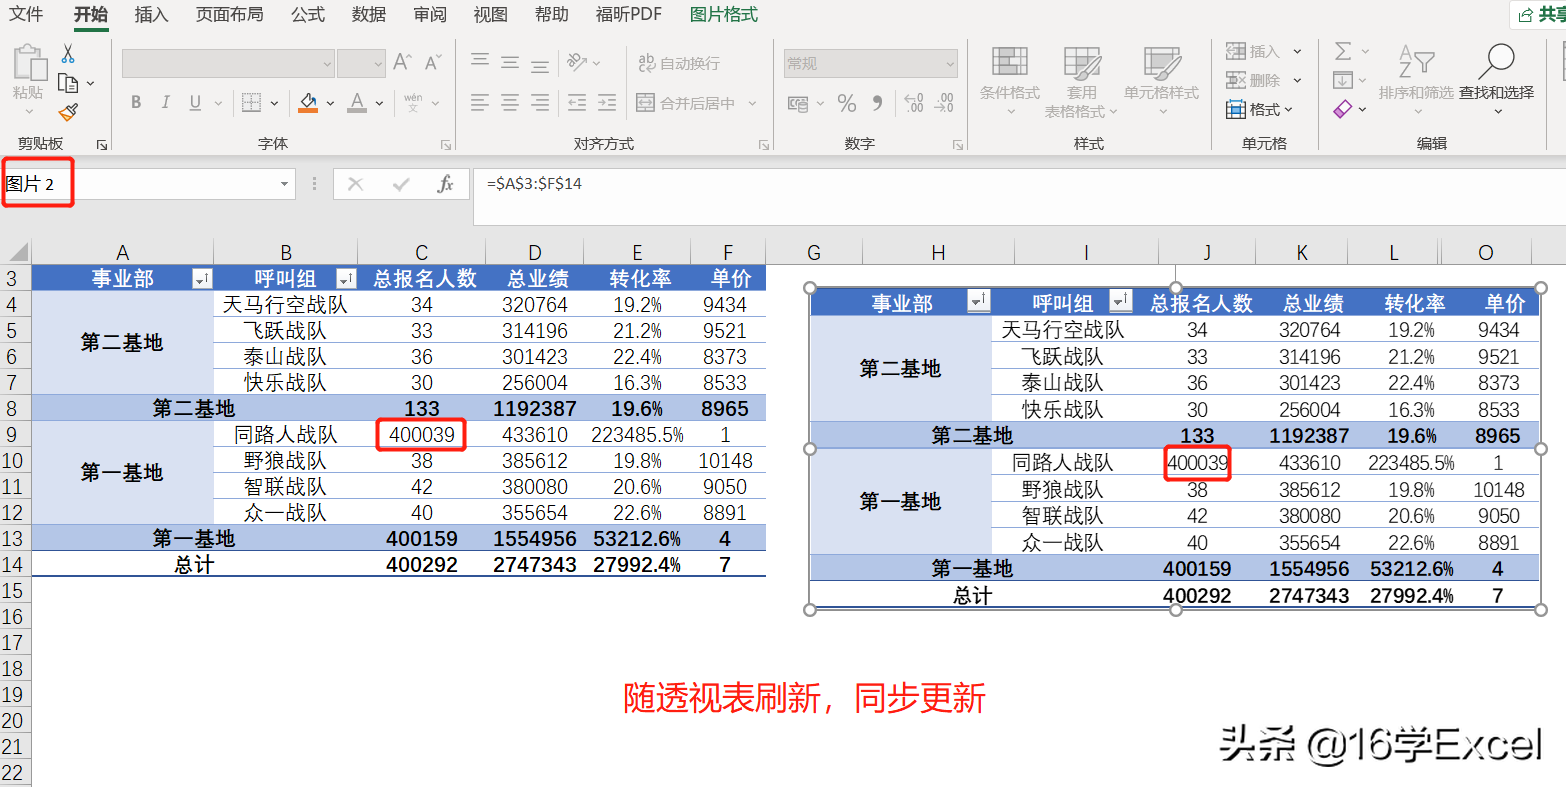Click the accounting number format icon
The image size is (1566, 787).
click(x=798, y=103)
